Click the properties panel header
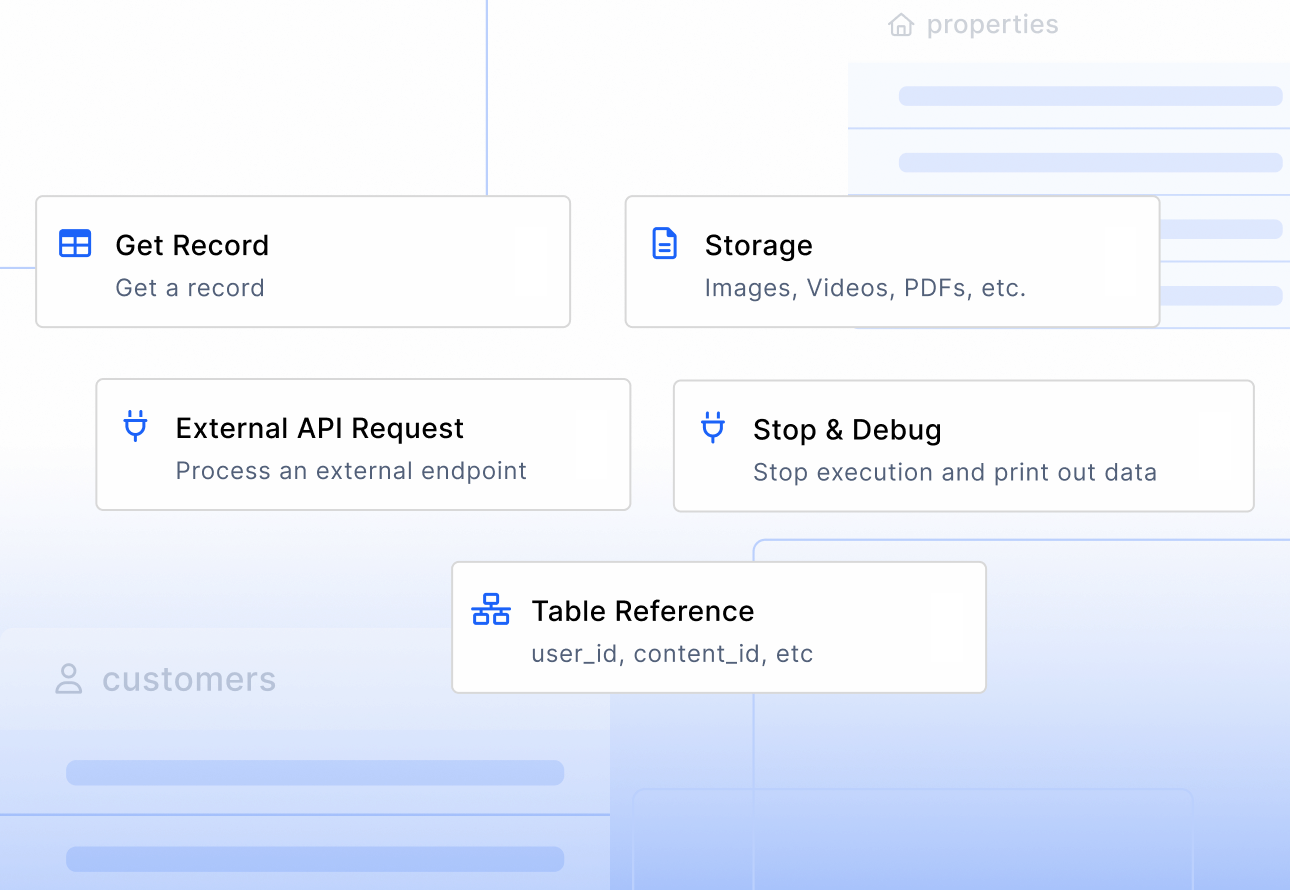The image size is (1290, 890). (x=993, y=24)
